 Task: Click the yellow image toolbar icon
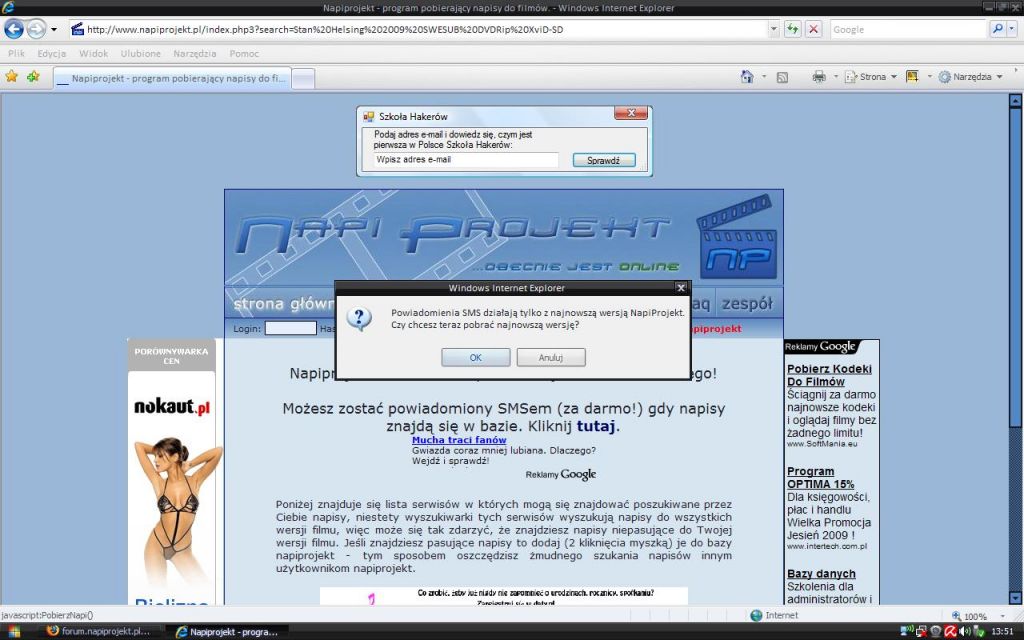[x=912, y=76]
